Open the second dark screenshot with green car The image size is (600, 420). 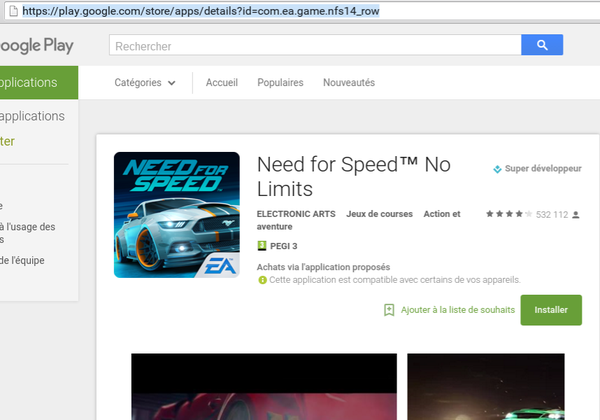(486, 387)
